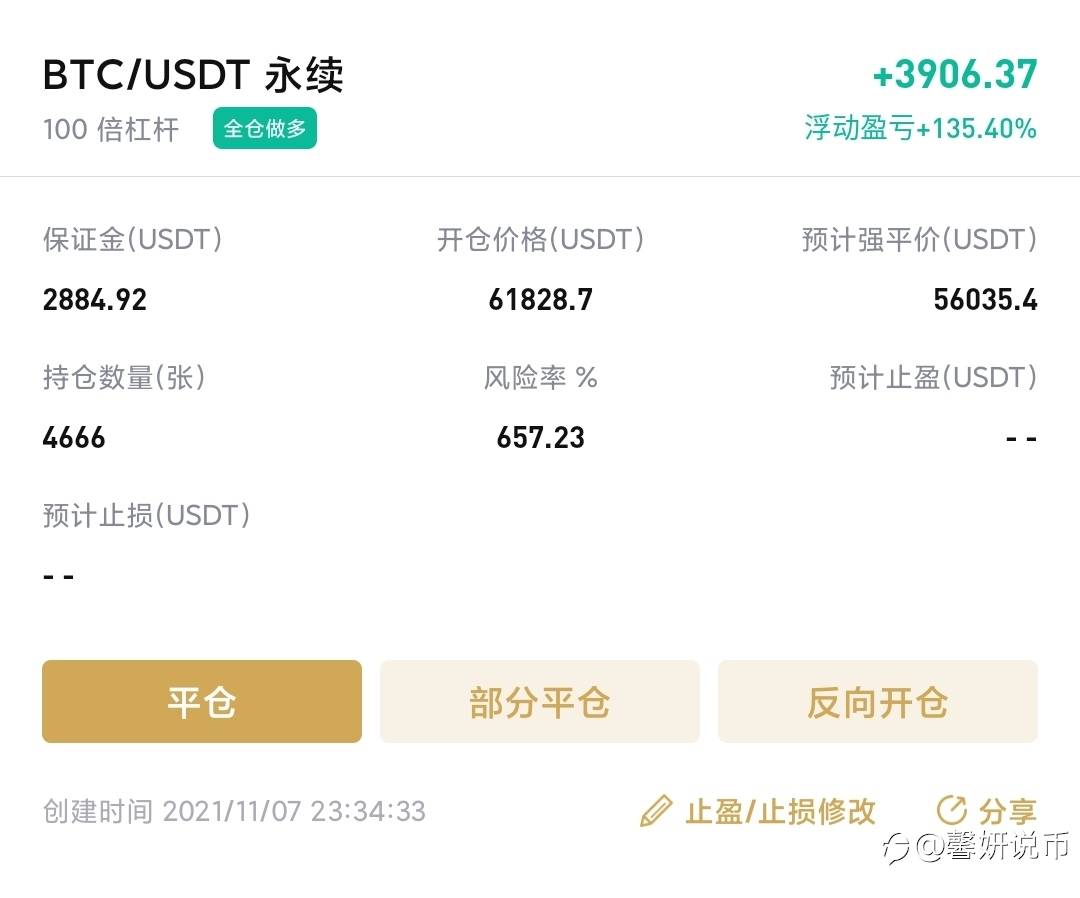1080x898 pixels.
Task: Tap the 全仓做多 green badge
Action: point(264,128)
